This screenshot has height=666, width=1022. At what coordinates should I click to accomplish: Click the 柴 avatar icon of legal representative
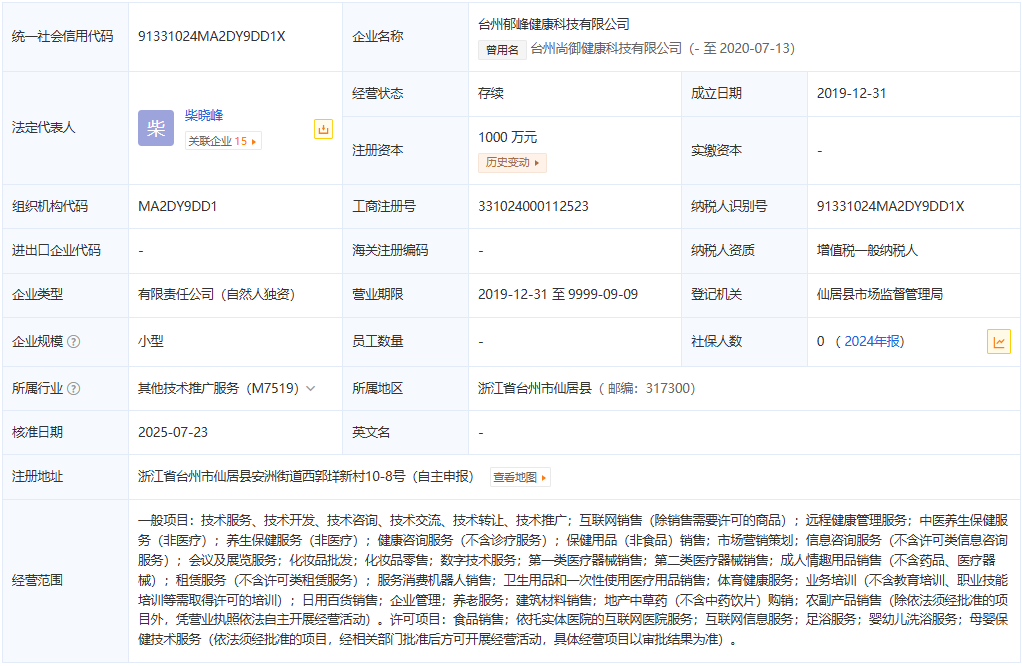tap(156, 128)
